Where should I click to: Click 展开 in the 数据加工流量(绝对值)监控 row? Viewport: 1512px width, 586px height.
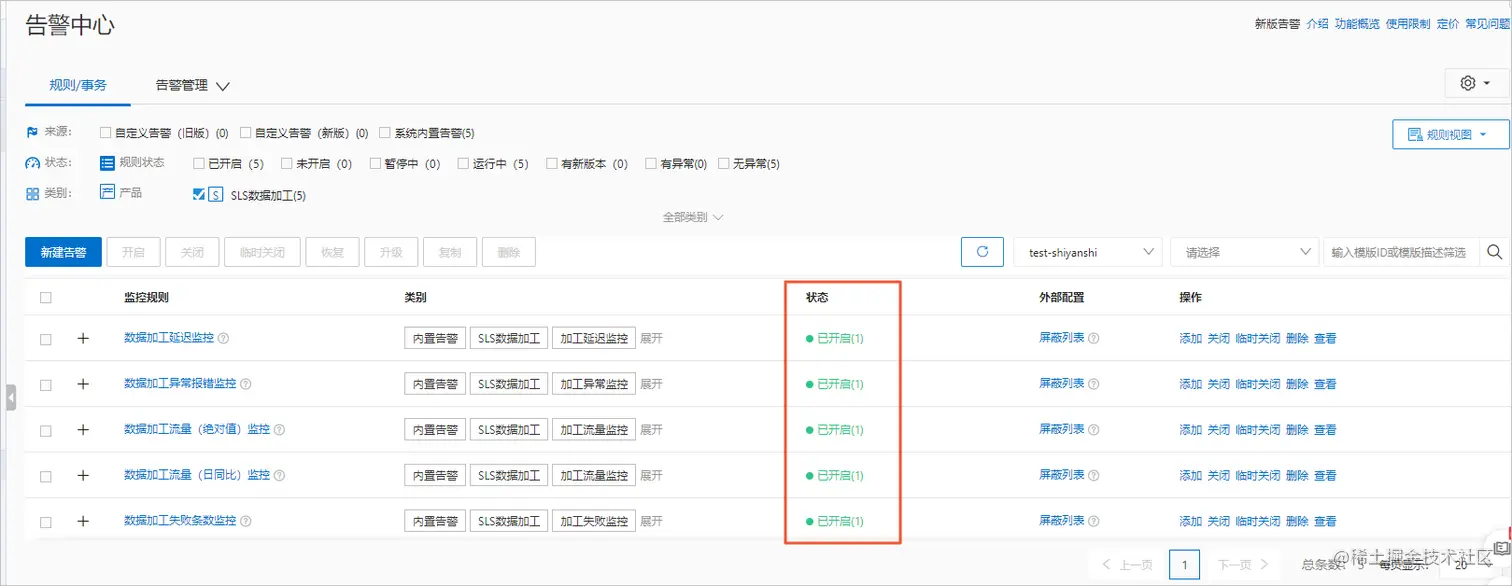click(651, 430)
